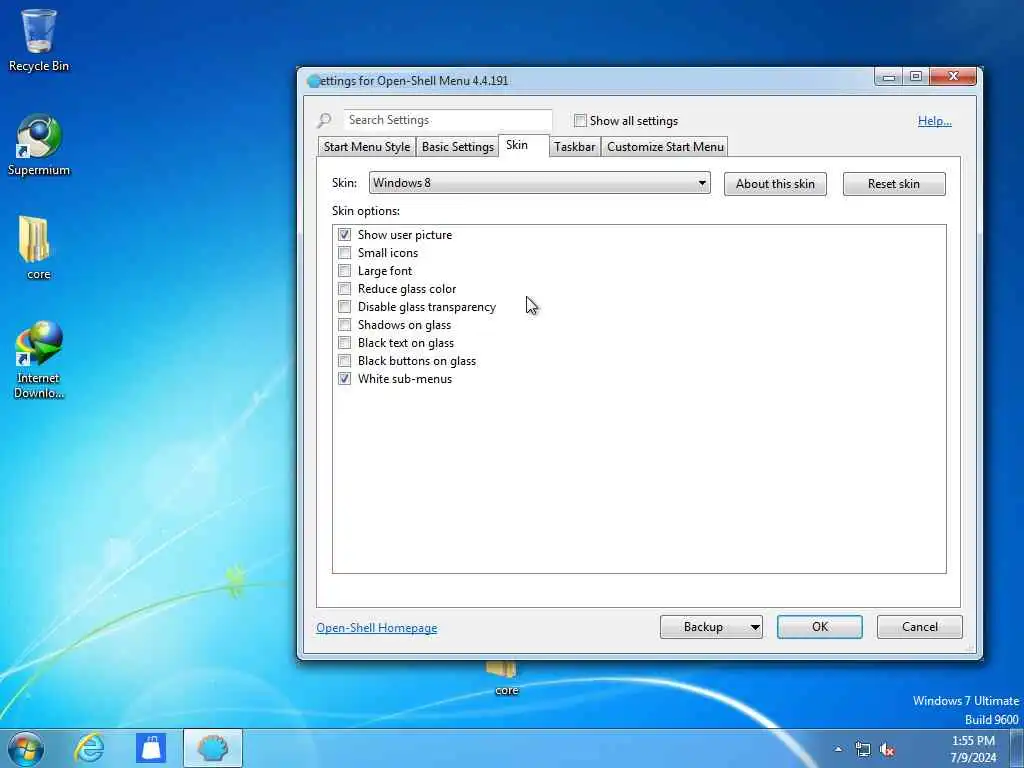Viewport: 1024px width, 768px height.
Task: Click the Show desktop strip in the taskbar
Action: pyautogui.click(x=1017, y=748)
